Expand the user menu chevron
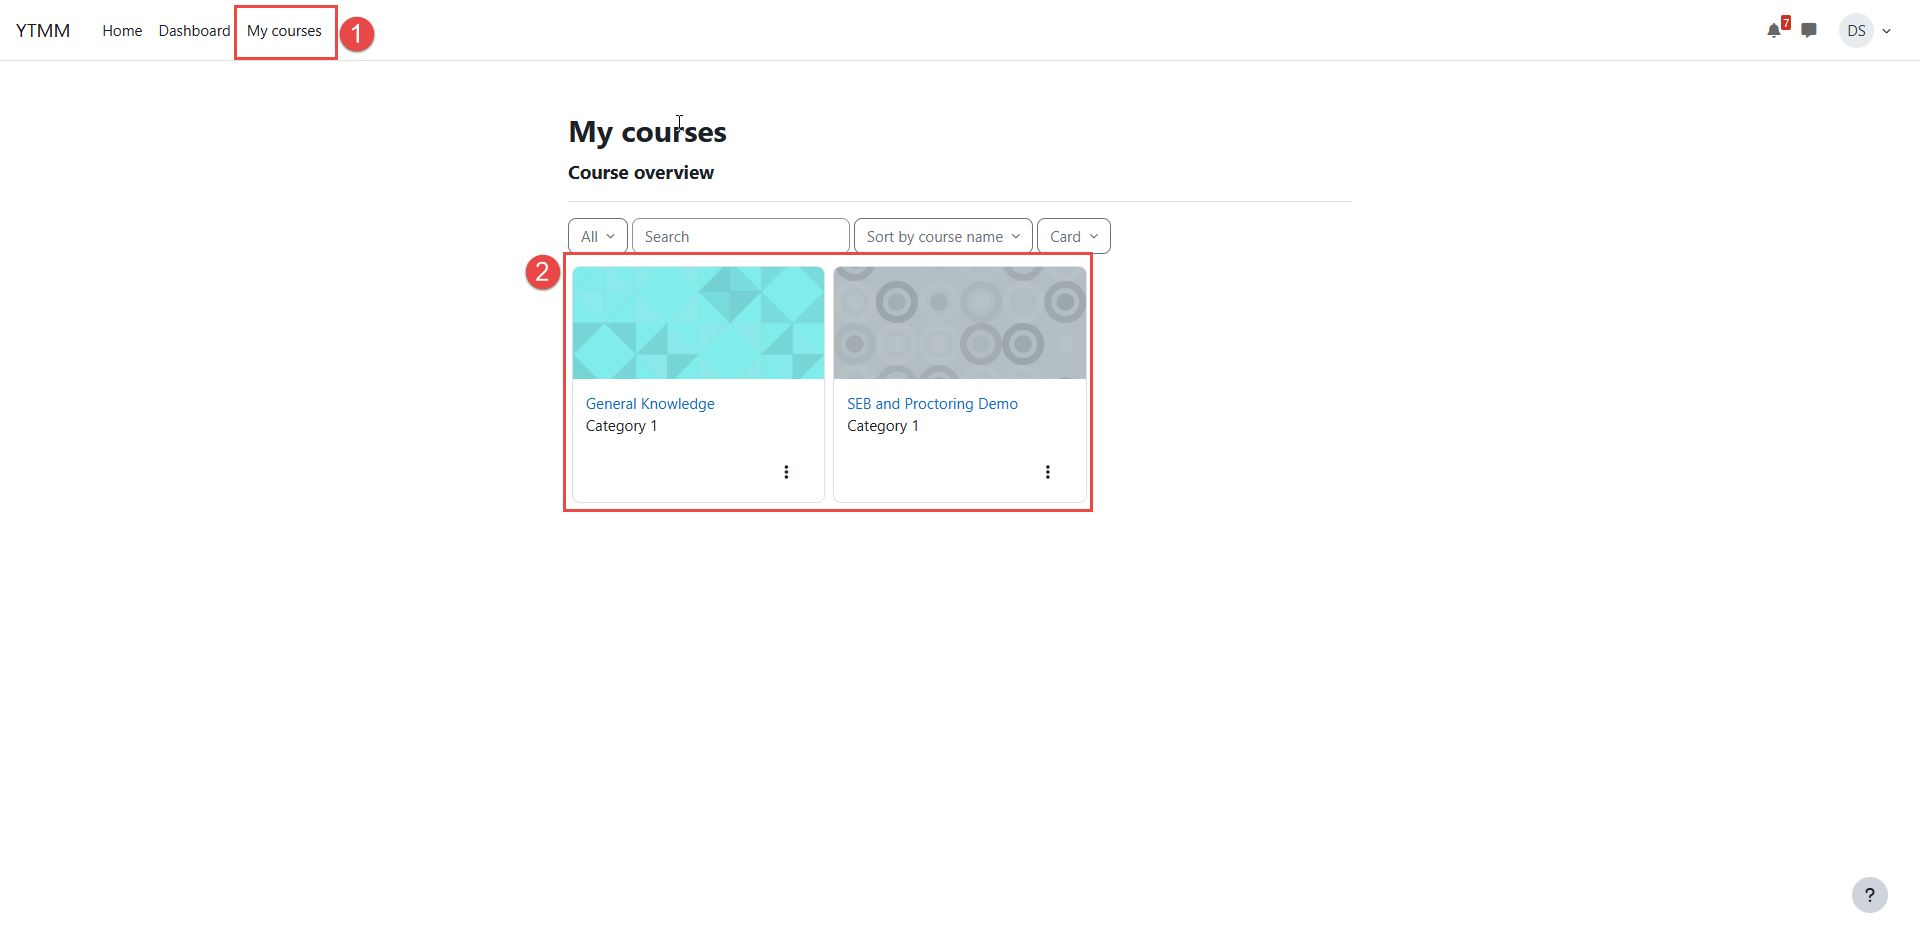 pos(1887,31)
